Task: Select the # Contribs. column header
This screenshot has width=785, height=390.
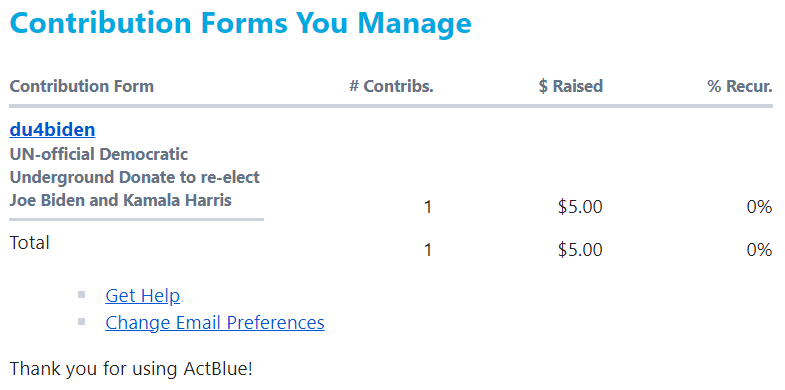Action: 391,86
